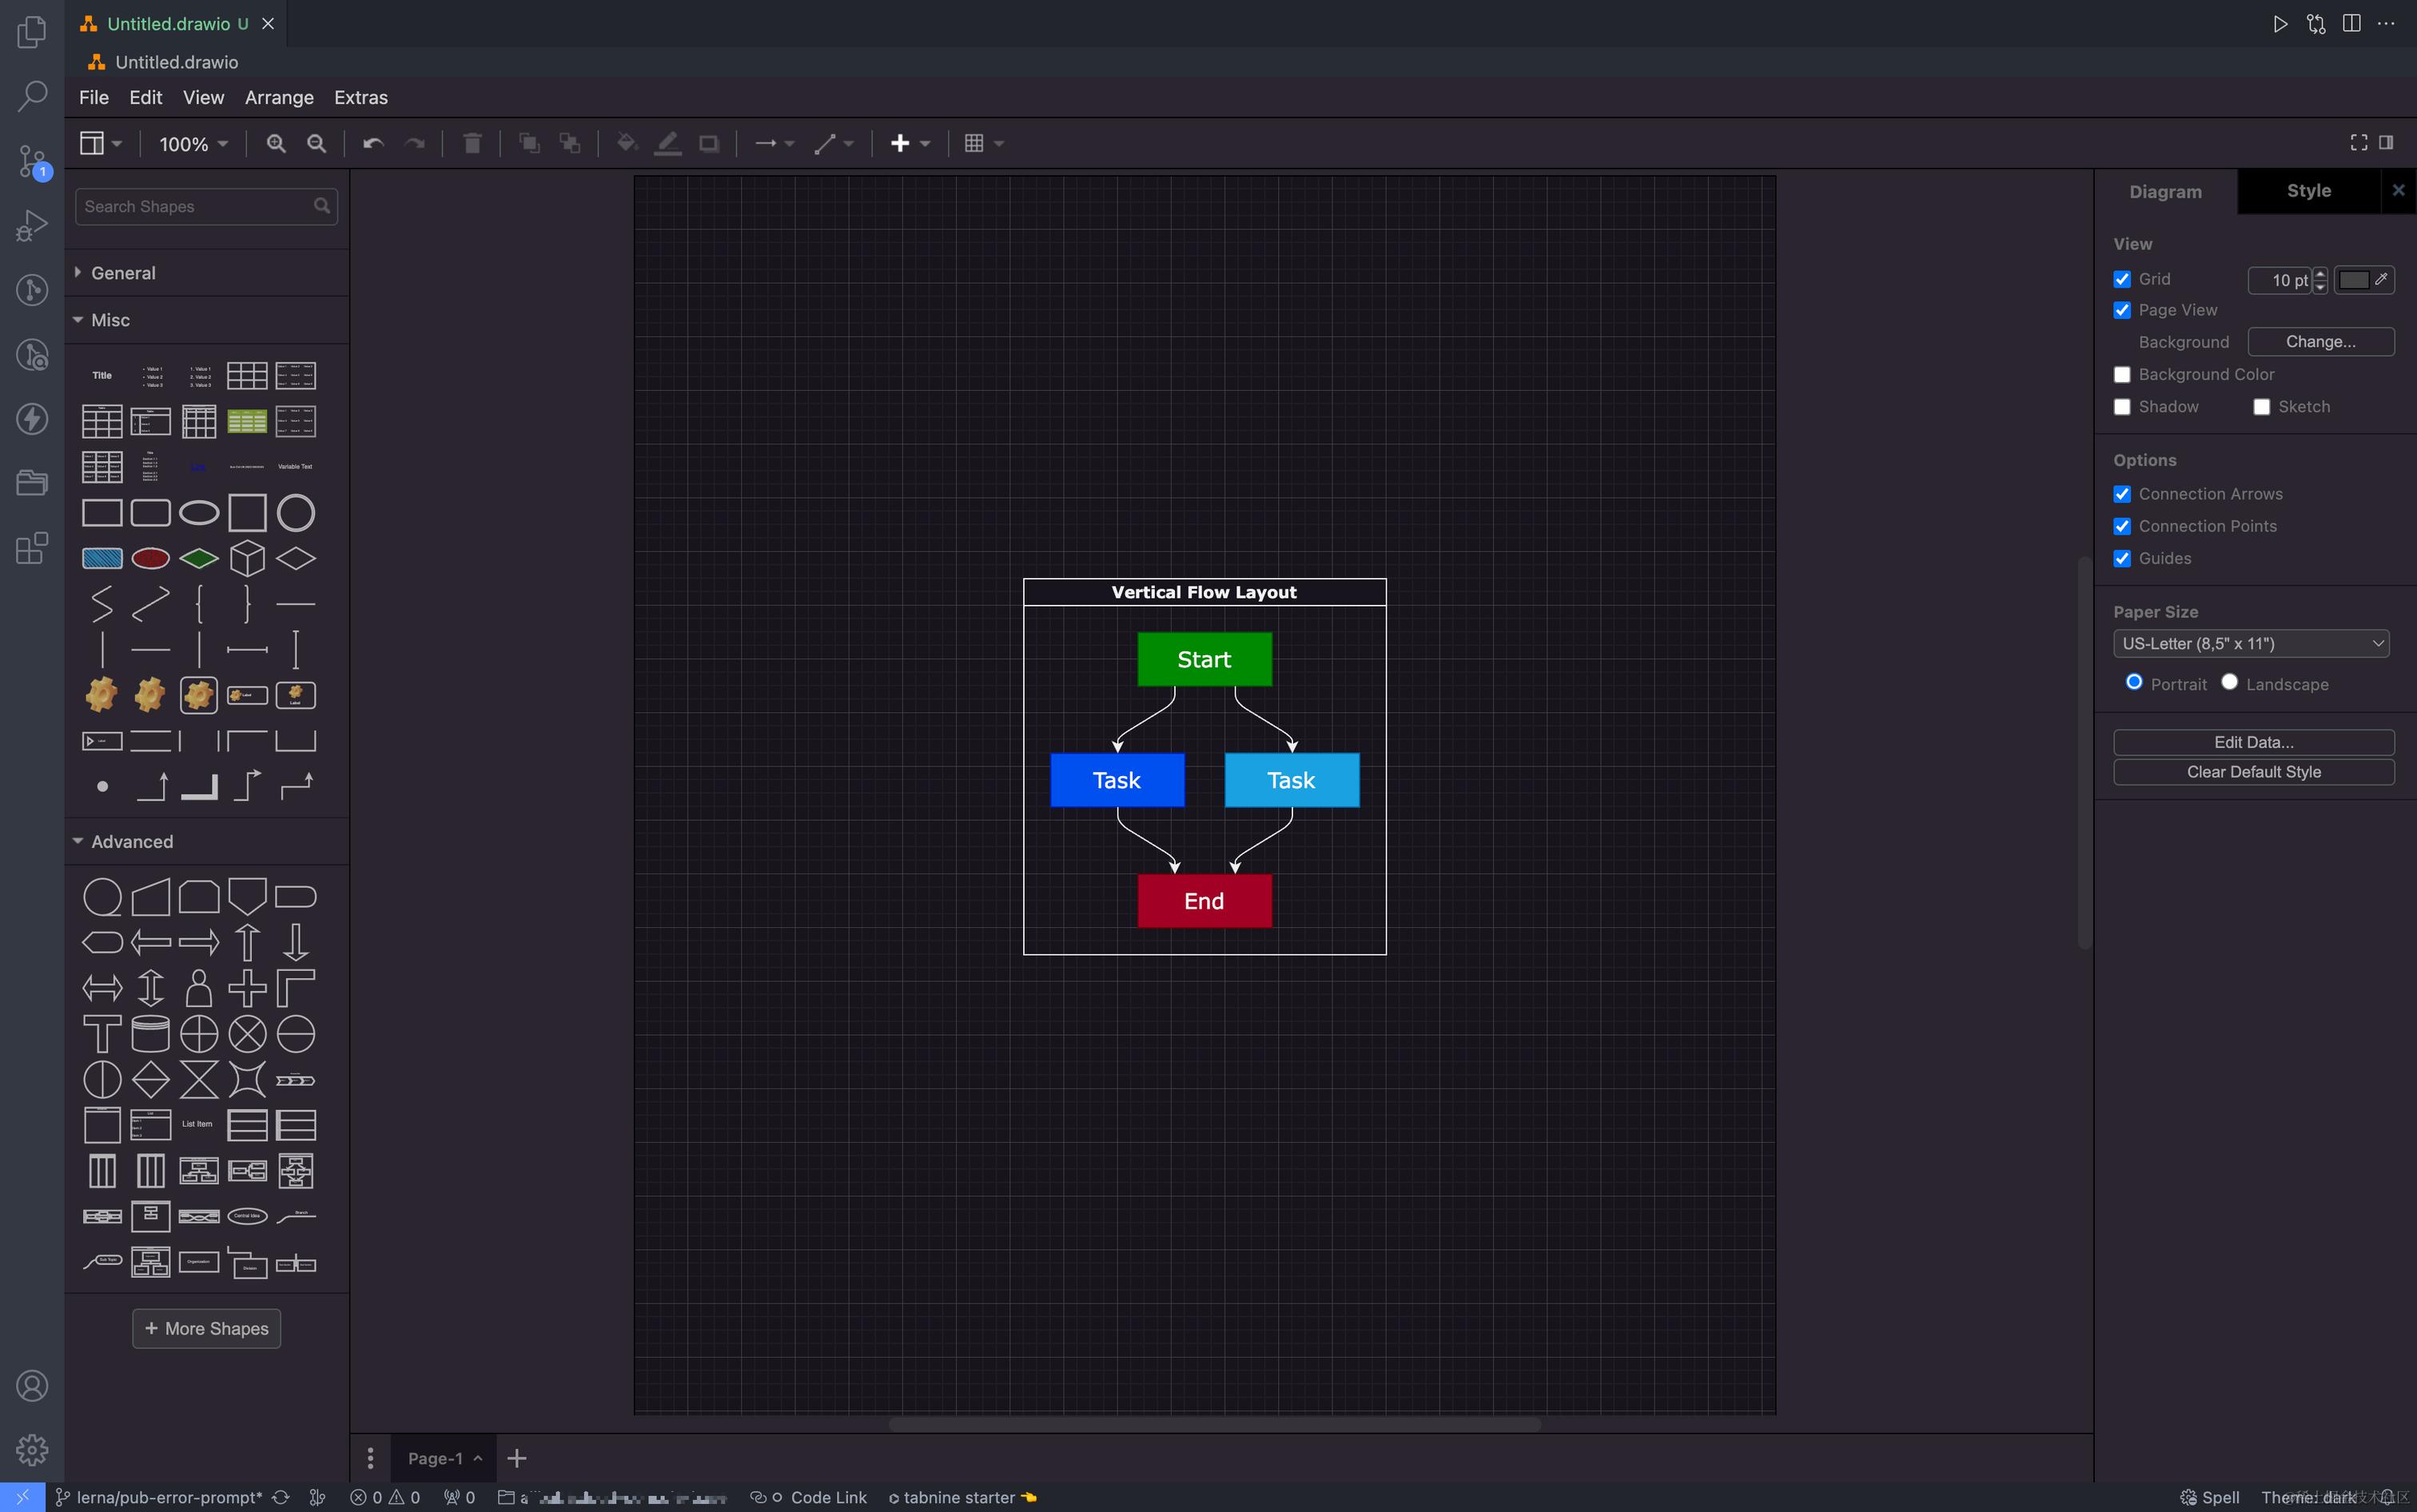The width and height of the screenshot is (2417, 1512).
Task: Open the table insert icon
Action: coord(974,143)
